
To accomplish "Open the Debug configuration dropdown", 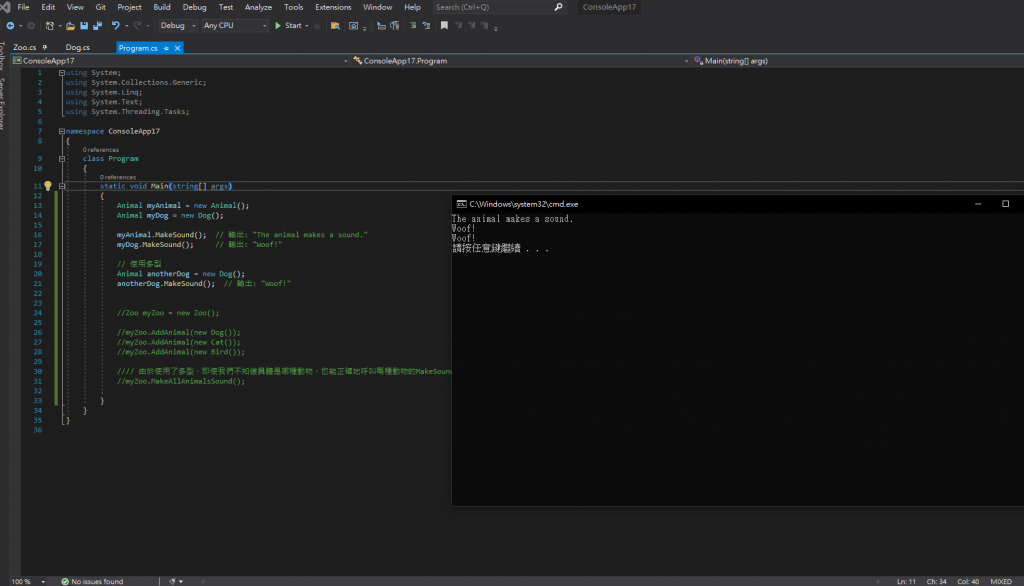I will [177, 25].
